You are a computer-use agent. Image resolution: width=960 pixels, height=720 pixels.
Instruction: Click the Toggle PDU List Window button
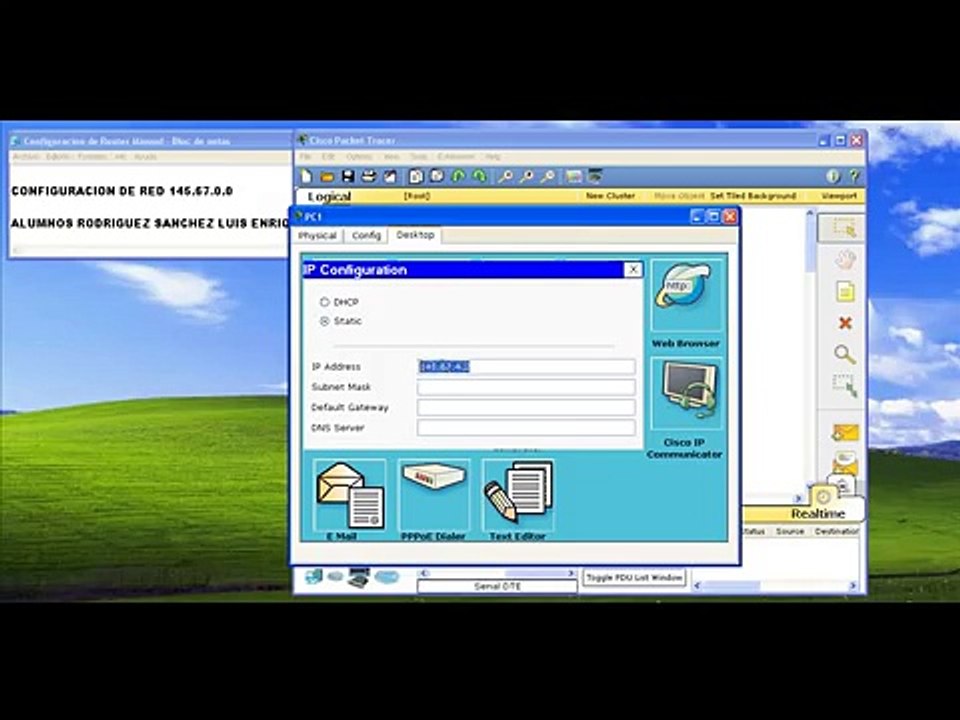click(x=634, y=577)
